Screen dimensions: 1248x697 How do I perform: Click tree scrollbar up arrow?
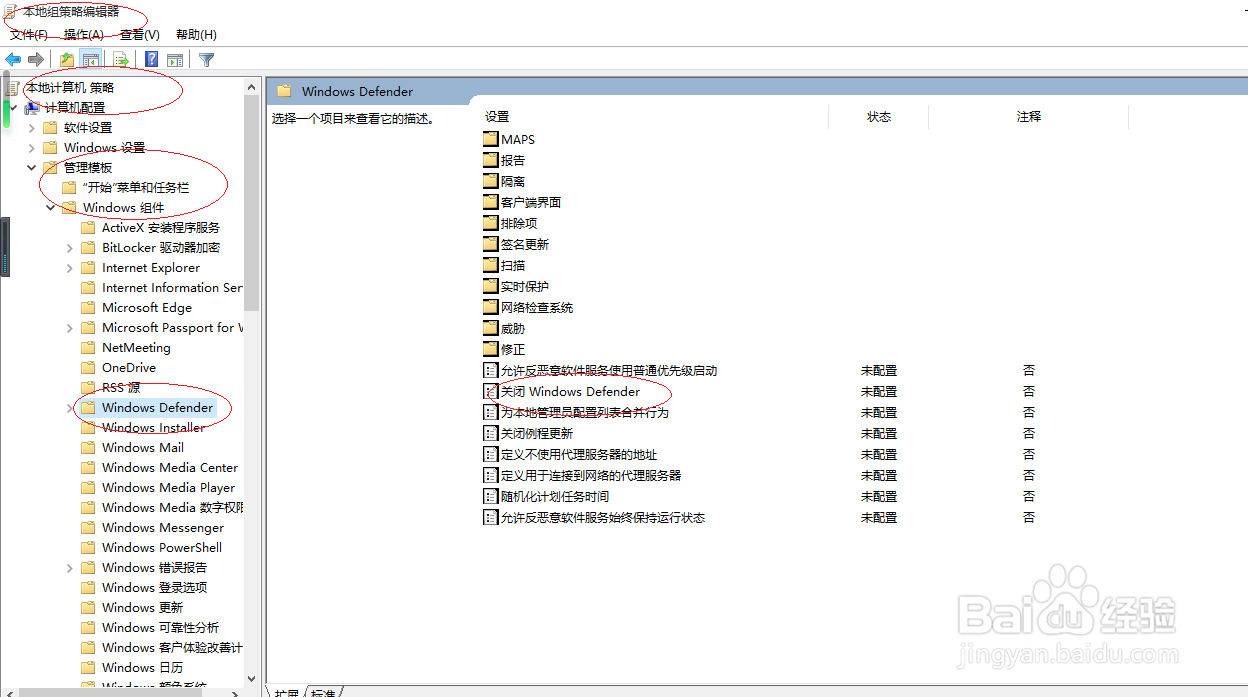(252, 87)
